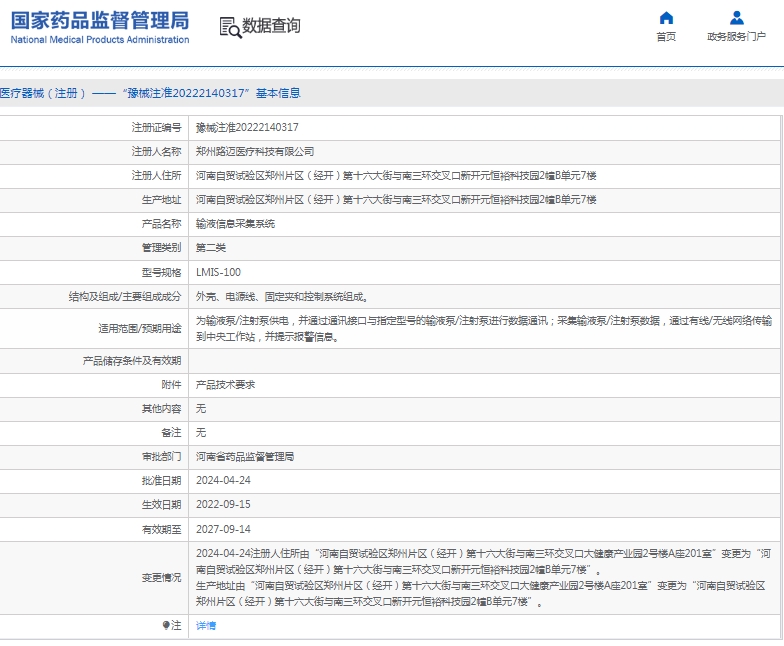Click 外壳、电源线、固定夹和控制系统组成 text
The height and width of the screenshot is (646, 784).
point(282,296)
